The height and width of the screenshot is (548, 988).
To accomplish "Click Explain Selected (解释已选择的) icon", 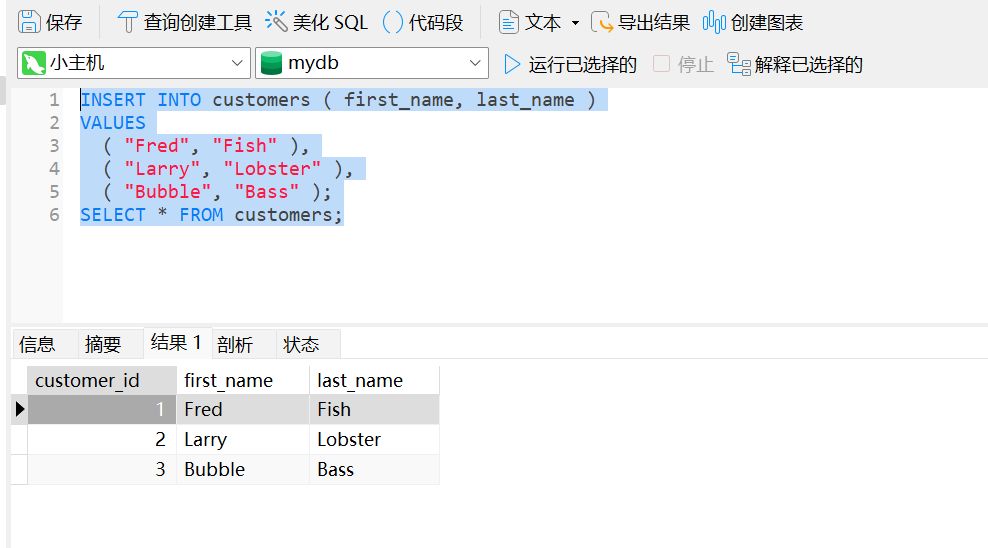I will click(739, 64).
